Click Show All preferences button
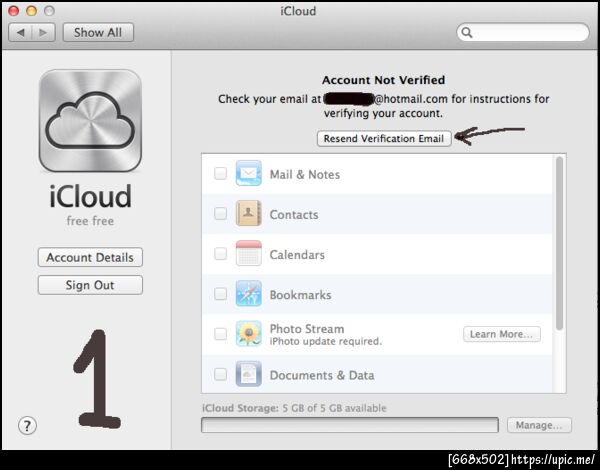Screen dimensions: 600x470 click(x=98, y=33)
